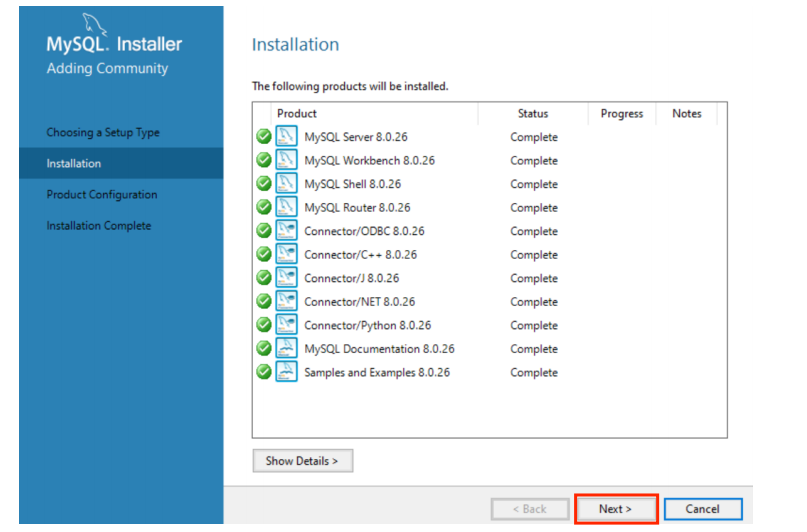Click the Progress column header
The width and height of the screenshot is (807, 532).
point(622,114)
